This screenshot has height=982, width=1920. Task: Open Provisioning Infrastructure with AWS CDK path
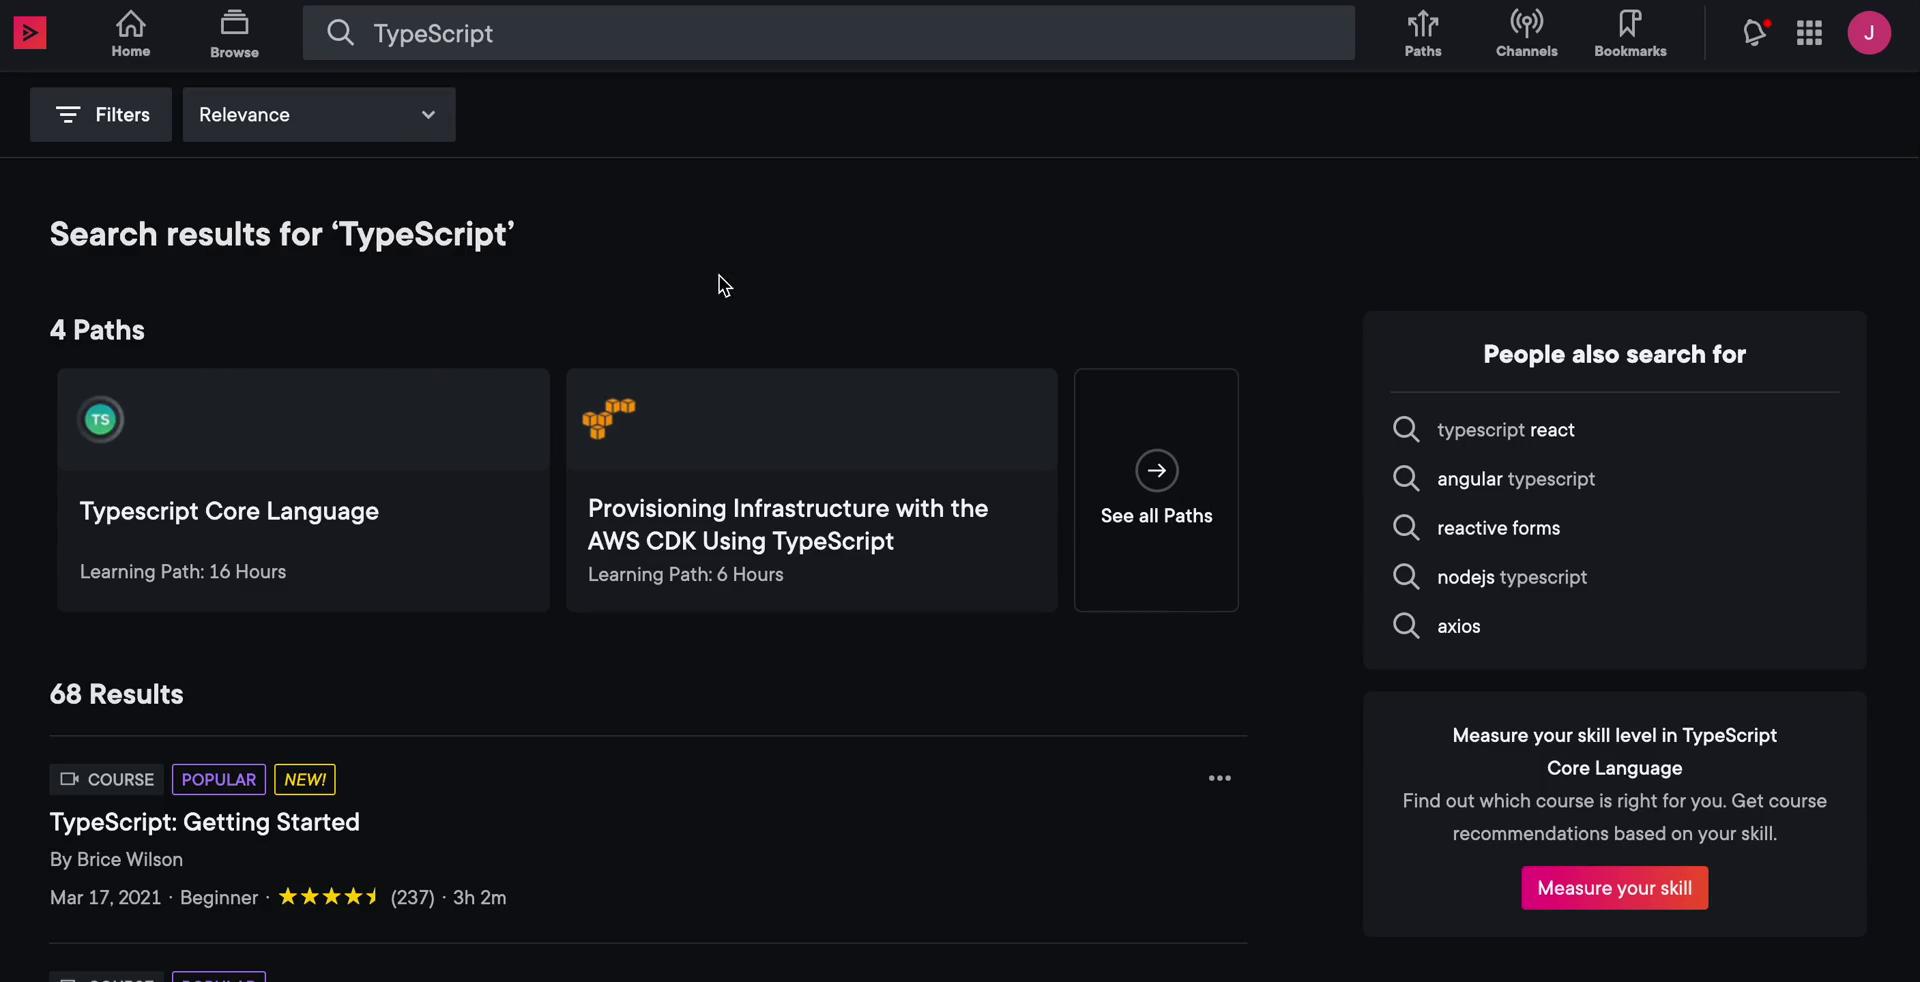[811, 490]
